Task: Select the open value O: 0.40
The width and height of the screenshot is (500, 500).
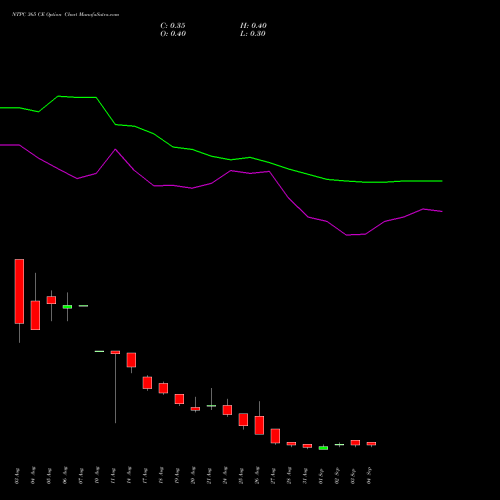Action: pyautogui.click(x=173, y=34)
